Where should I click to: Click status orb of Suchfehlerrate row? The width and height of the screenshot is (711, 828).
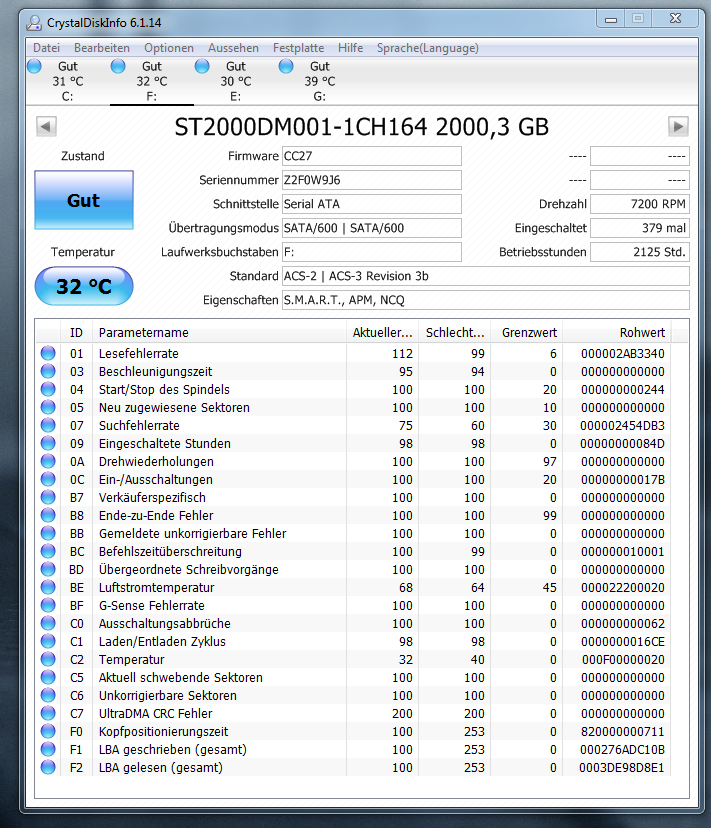[x=48, y=425]
